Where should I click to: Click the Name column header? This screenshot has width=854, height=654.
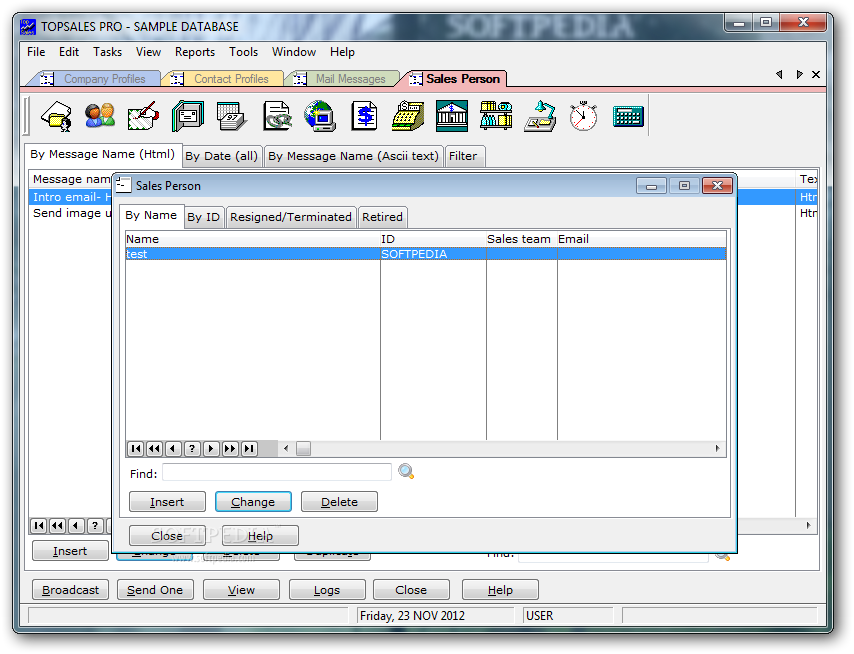tap(253, 239)
